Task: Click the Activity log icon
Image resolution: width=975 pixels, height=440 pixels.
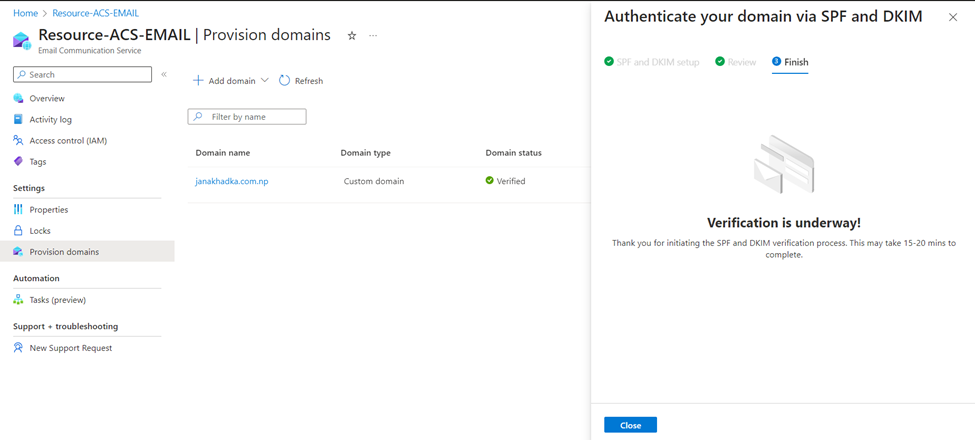Action: tap(18, 119)
